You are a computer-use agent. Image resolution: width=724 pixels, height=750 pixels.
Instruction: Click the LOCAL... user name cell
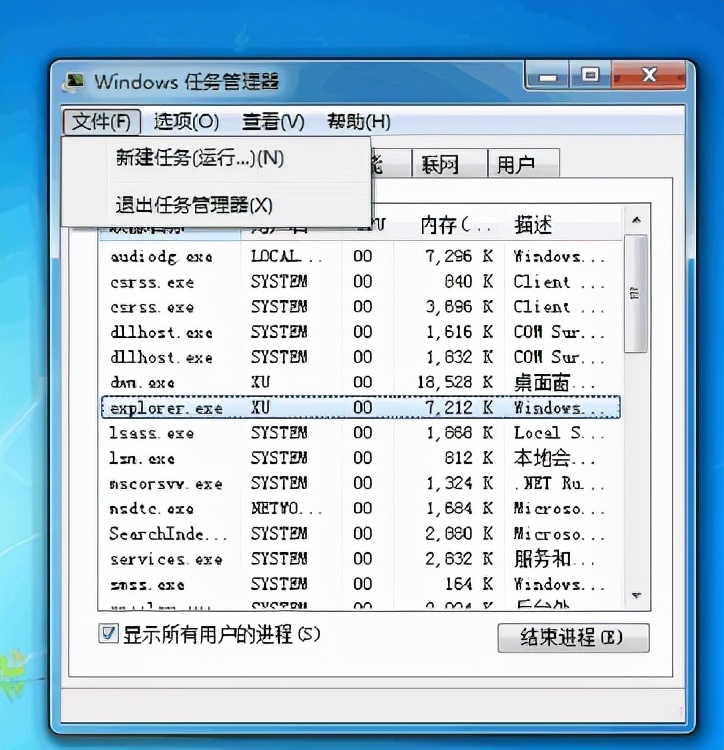click(286, 257)
